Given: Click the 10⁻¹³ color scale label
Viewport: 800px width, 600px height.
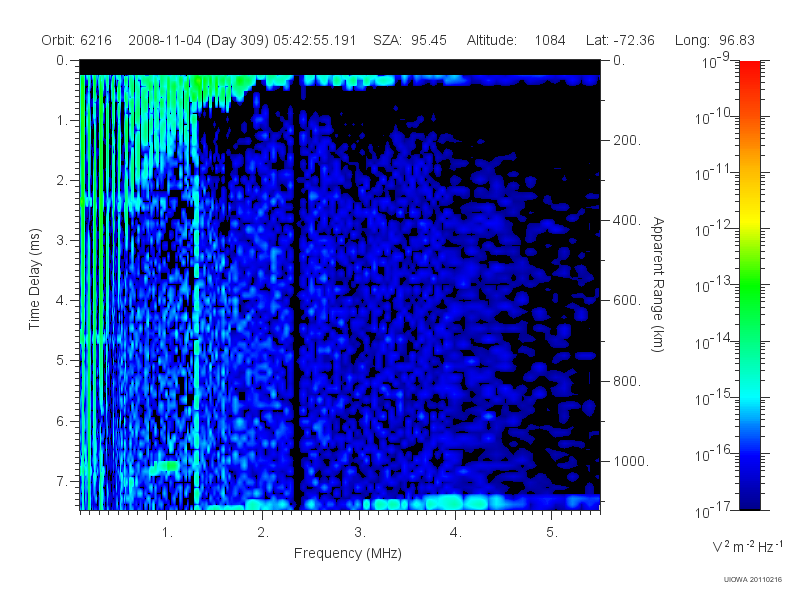Looking at the screenshot, I should click(x=714, y=285).
